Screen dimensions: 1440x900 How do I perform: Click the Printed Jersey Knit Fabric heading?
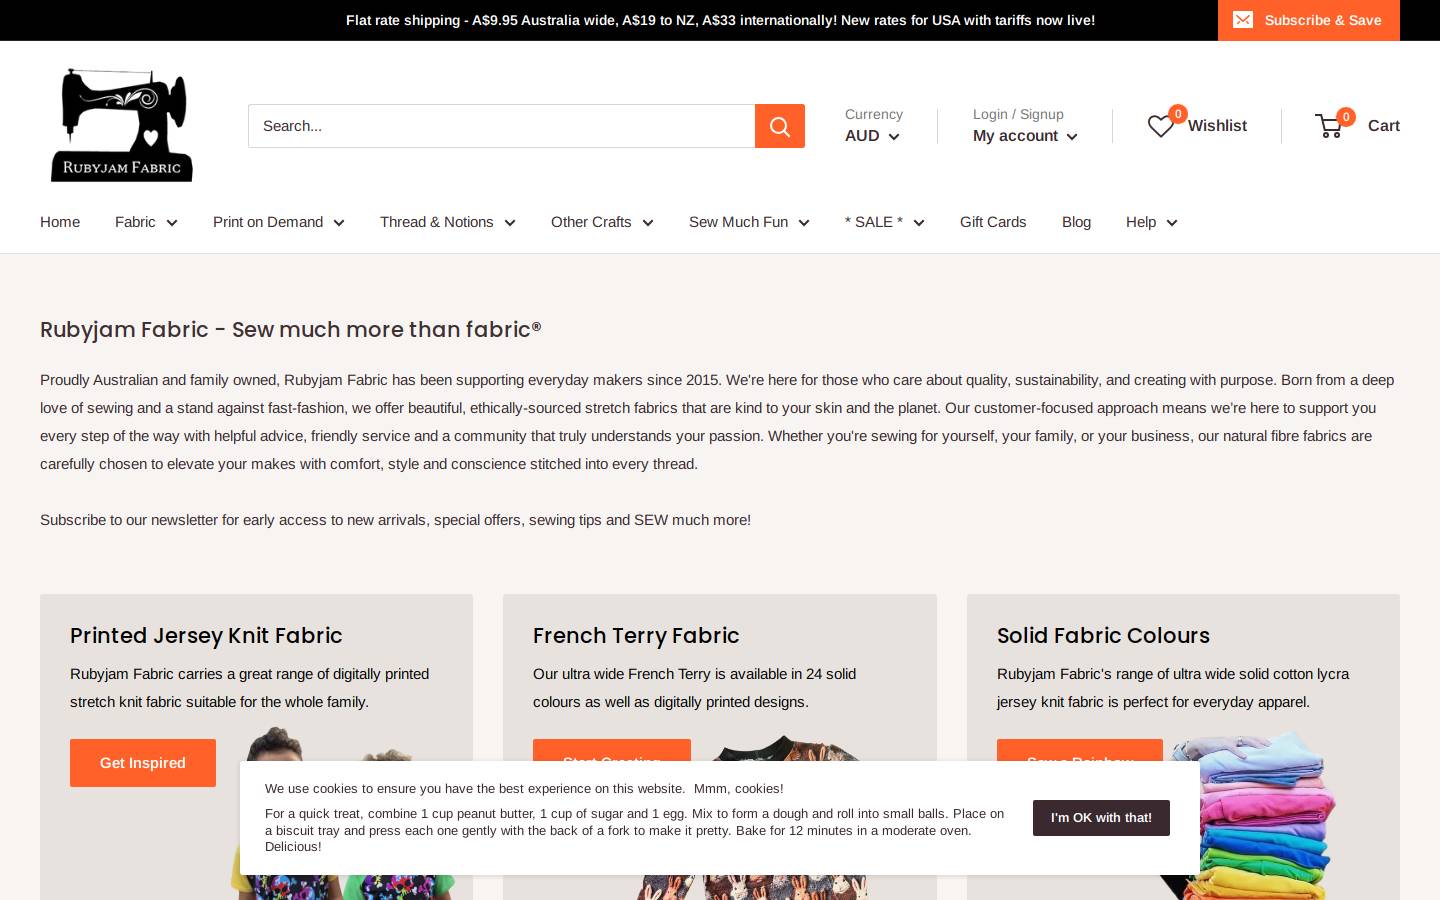click(x=206, y=636)
